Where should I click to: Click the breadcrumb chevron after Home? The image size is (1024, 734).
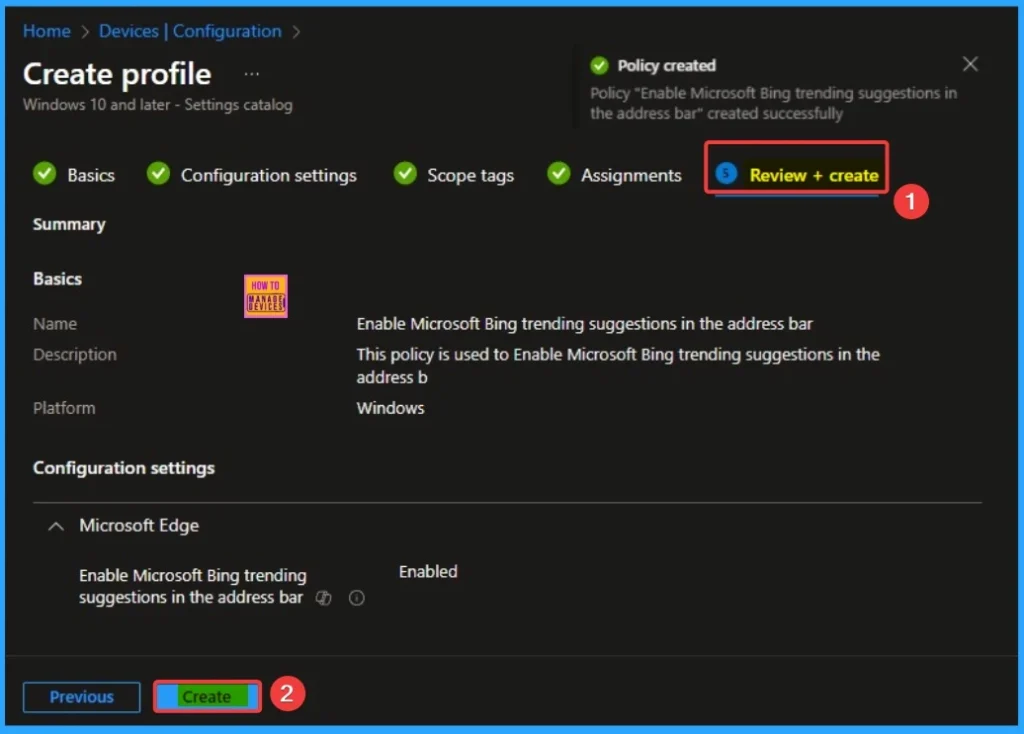[x=85, y=31]
